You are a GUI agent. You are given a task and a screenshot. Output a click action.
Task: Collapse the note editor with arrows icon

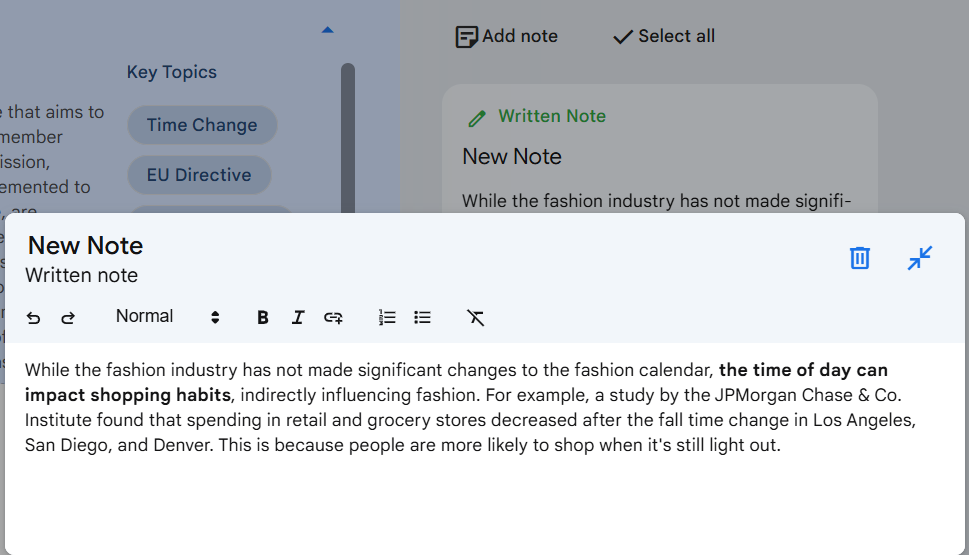(x=920, y=258)
